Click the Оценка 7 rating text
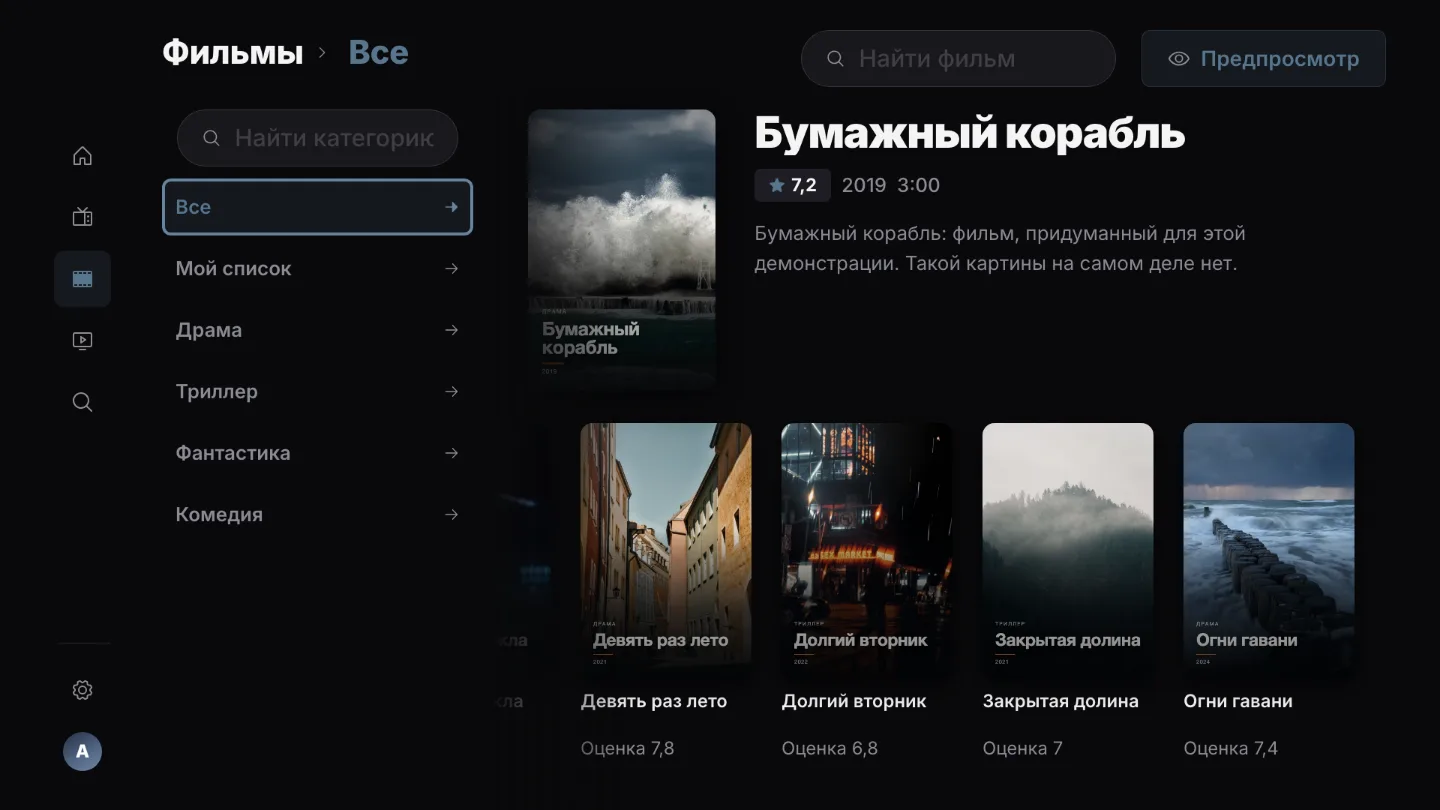 1021,748
